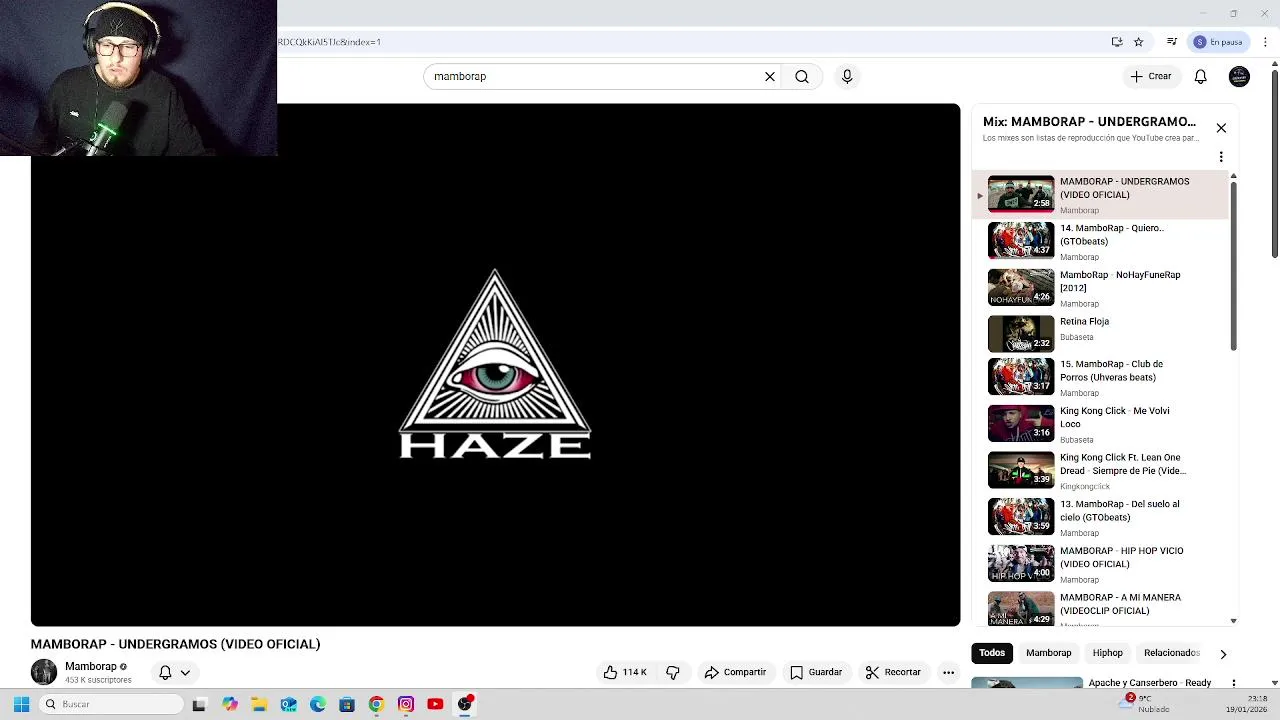This screenshot has width=1280, height=720.
Task: Open YouTube notifications bell
Action: pos(1200,76)
